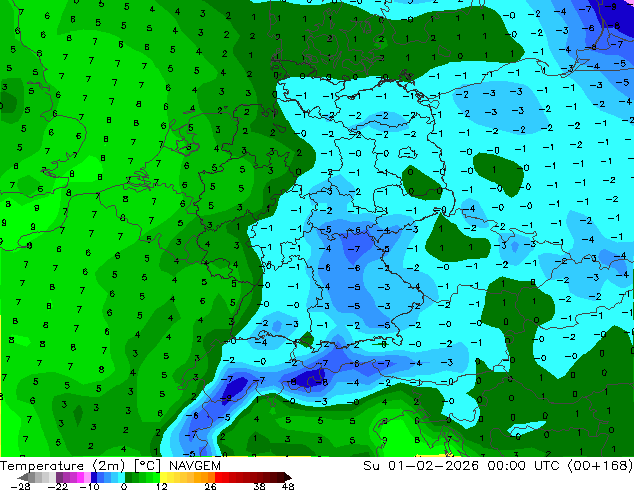The height and width of the screenshot is (490, 634).
Task: Click the legend value "48"
Action: (x=288, y=486)
